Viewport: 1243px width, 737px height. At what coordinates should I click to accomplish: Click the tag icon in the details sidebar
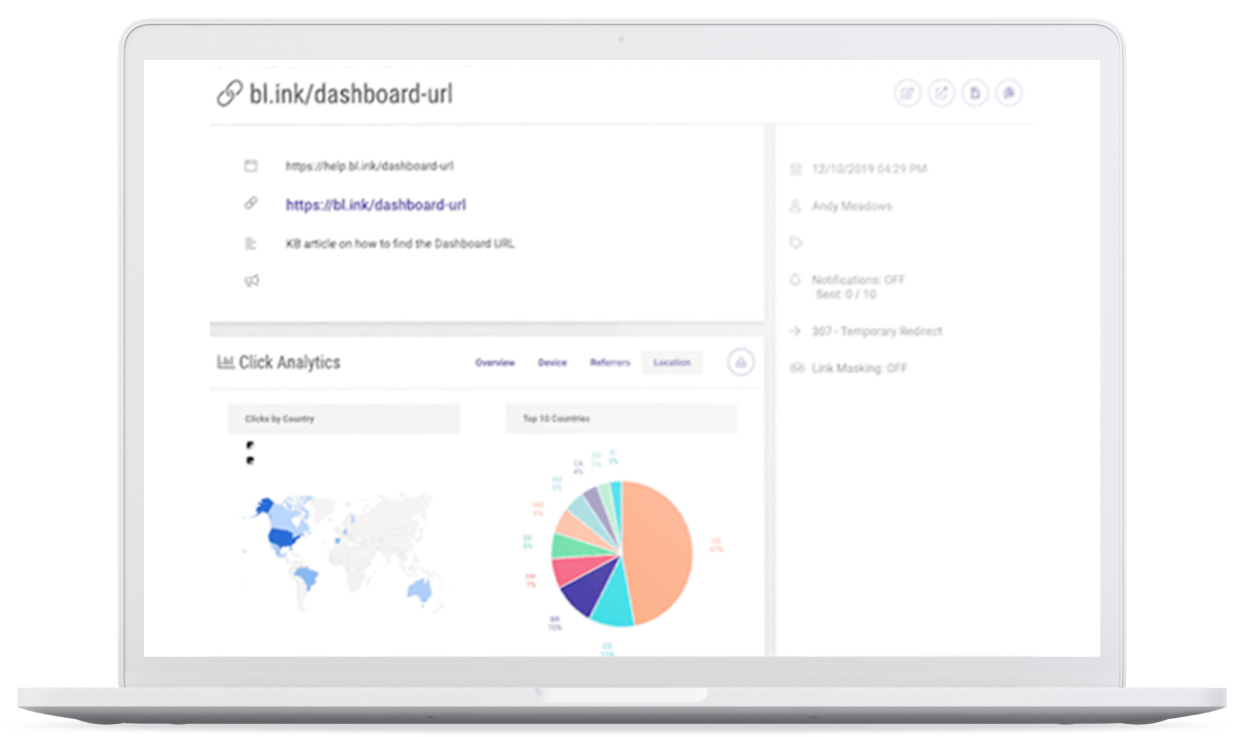(x=796, y=242)
